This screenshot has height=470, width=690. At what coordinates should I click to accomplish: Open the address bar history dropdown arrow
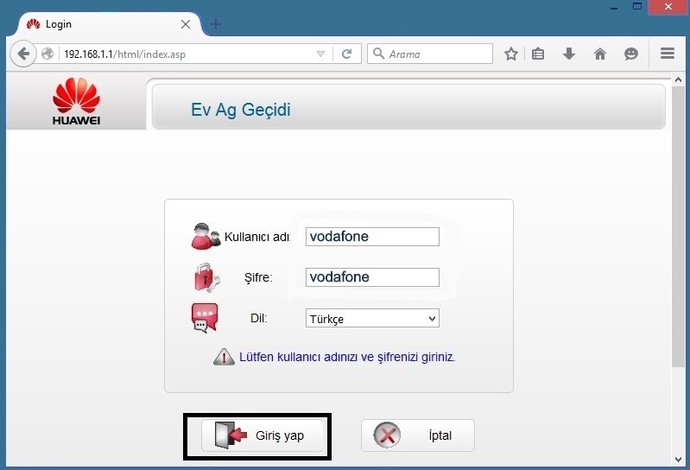point(321,54)
